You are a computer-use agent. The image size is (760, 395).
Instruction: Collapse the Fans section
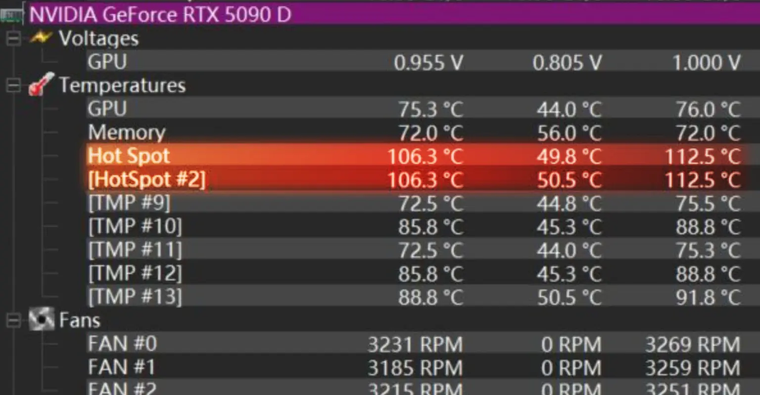pyautogui.click(x=13, y=320)
